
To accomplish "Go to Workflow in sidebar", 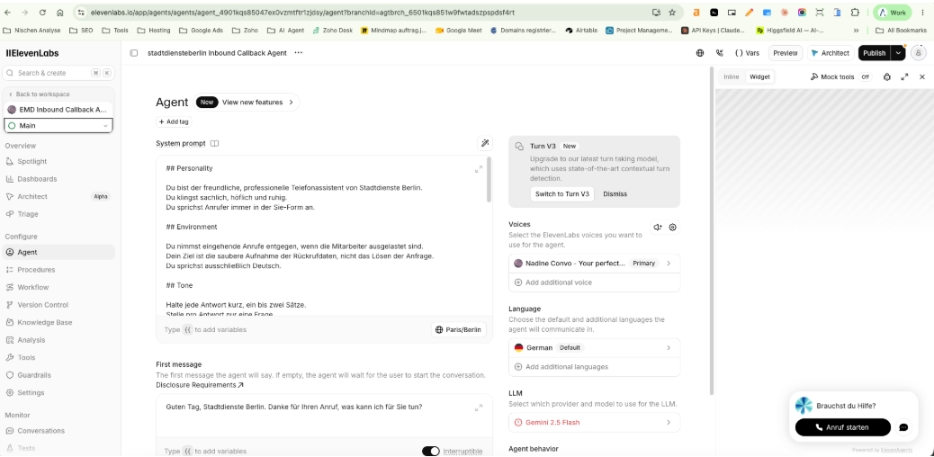I will [33, 287].
